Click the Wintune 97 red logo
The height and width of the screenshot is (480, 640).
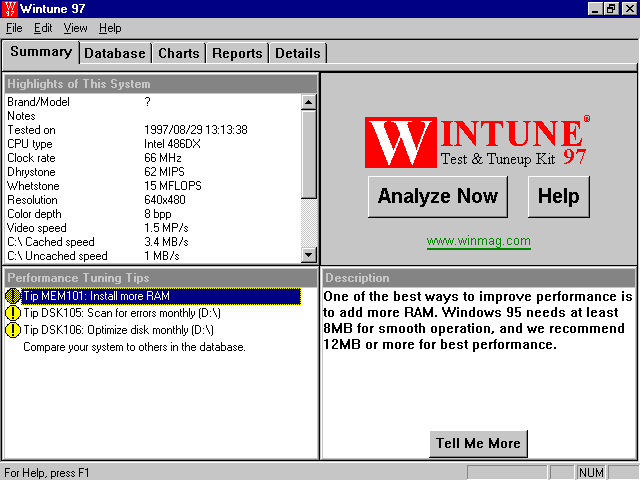click(x=478, y=141)
